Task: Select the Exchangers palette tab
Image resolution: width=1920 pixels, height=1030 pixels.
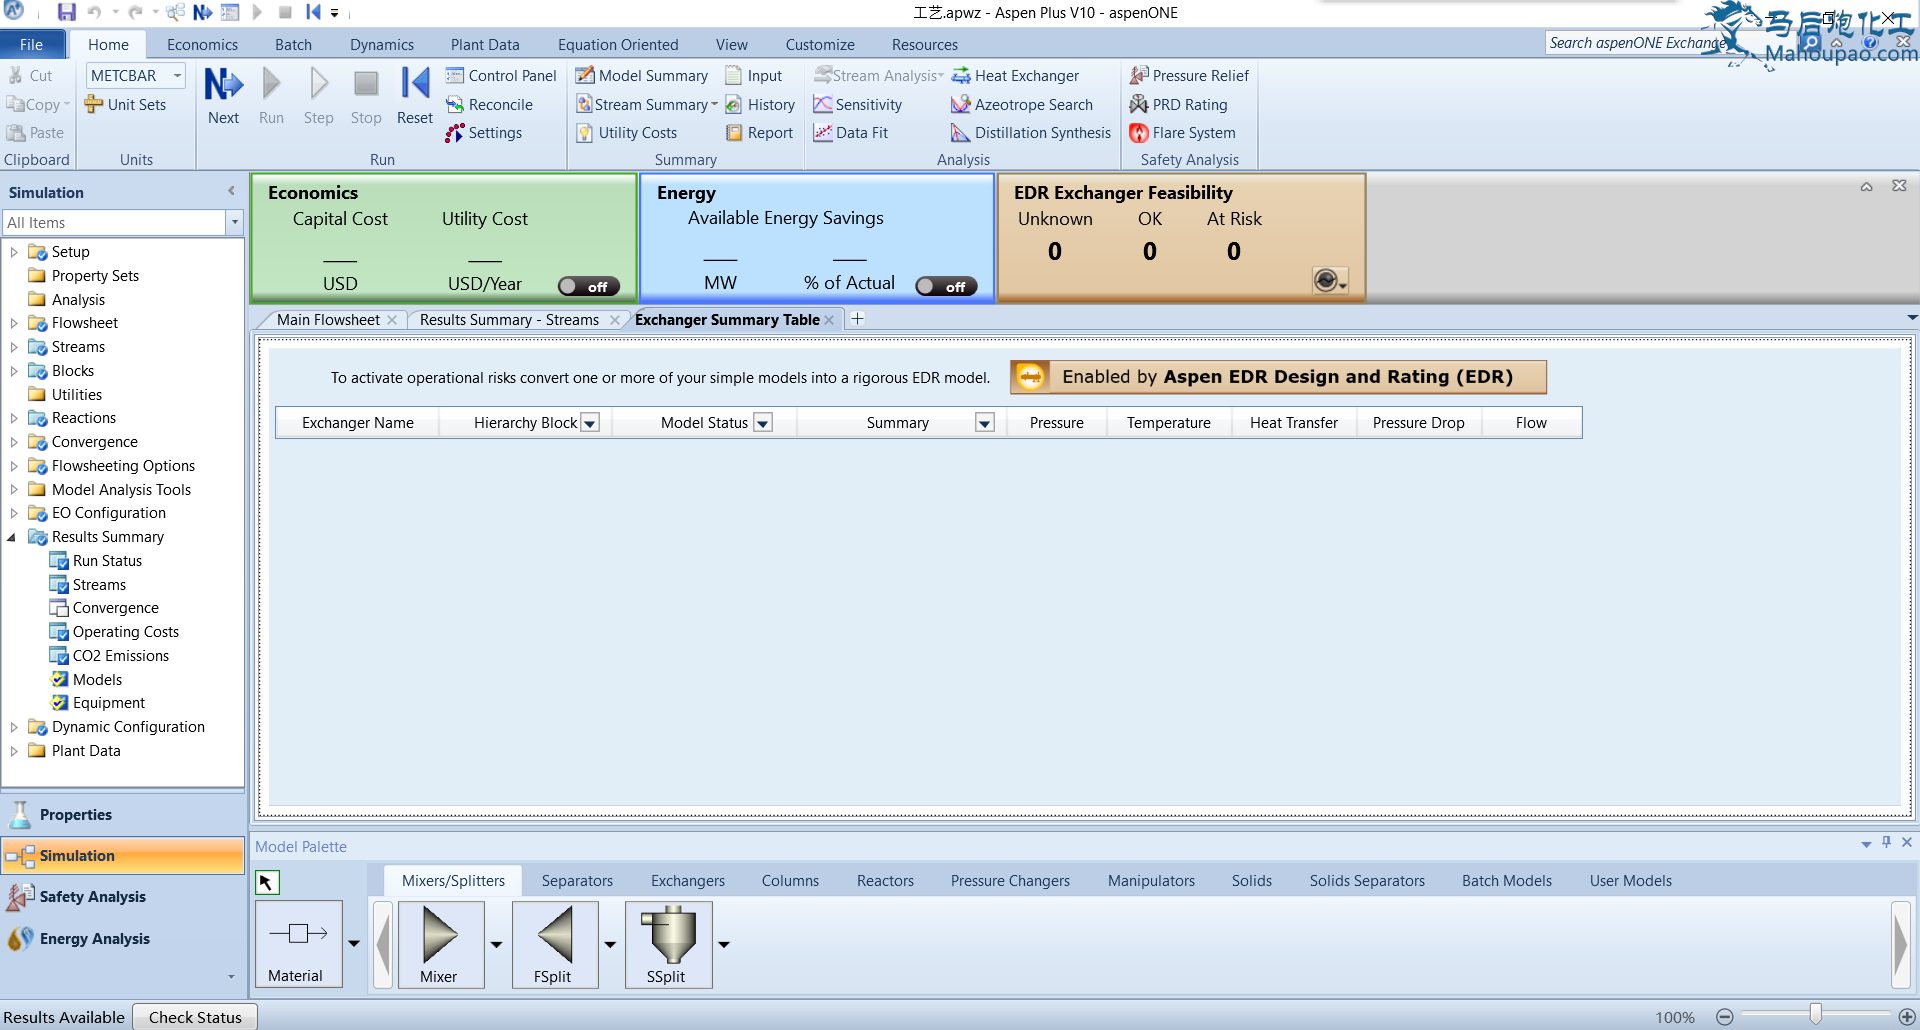Action: pos(688,881)
